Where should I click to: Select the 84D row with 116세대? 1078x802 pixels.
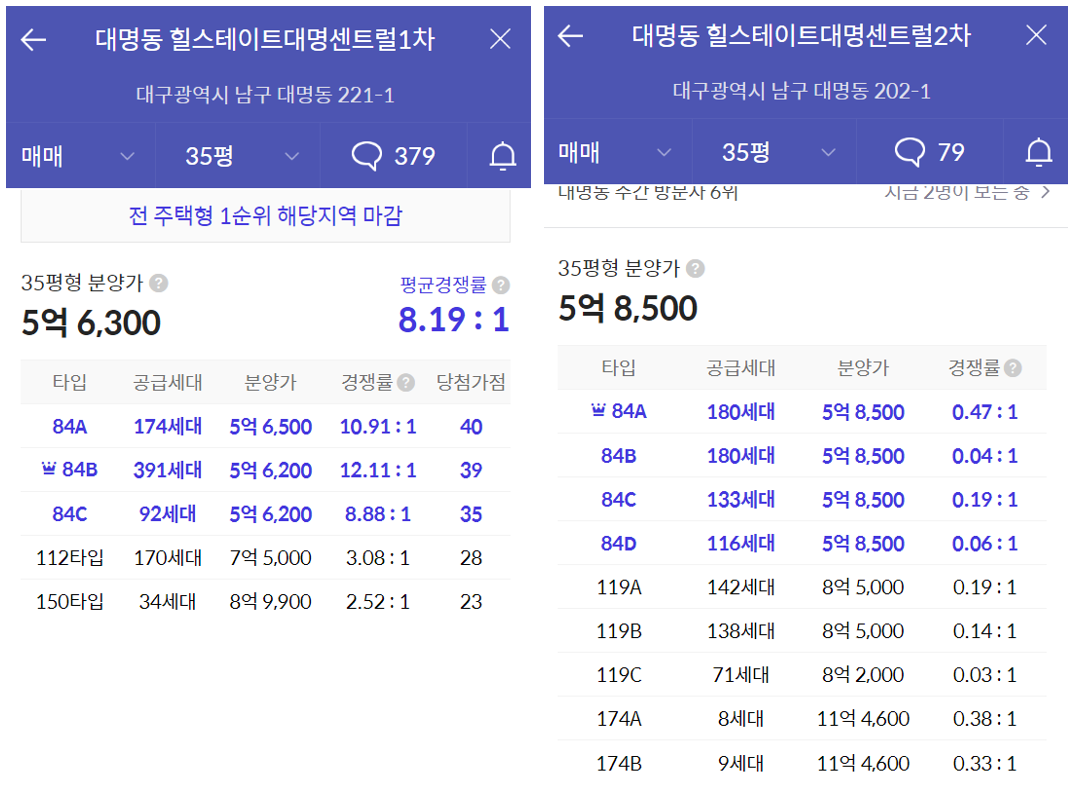click(802, 544)
